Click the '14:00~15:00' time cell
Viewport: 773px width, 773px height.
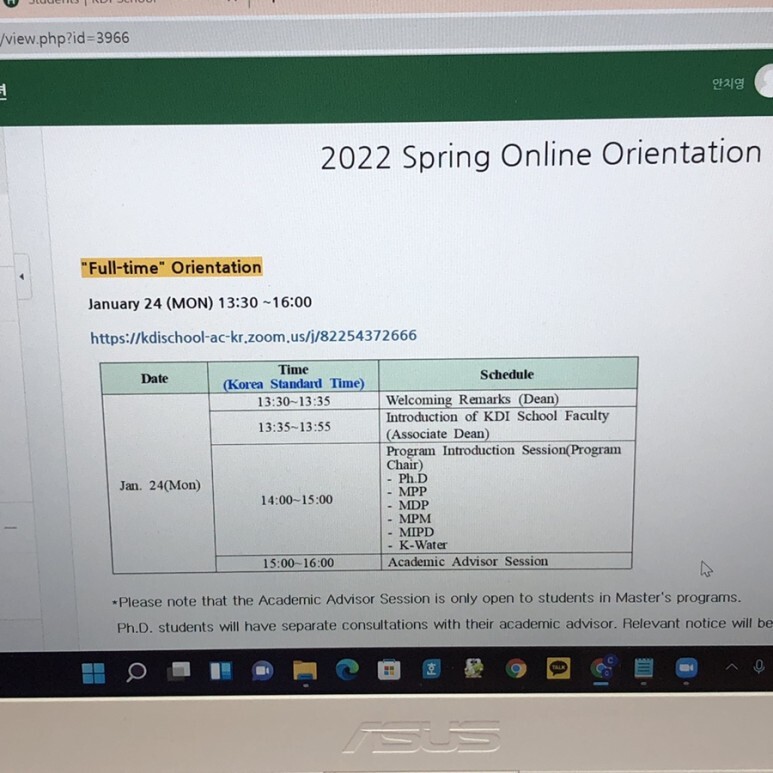297,500
